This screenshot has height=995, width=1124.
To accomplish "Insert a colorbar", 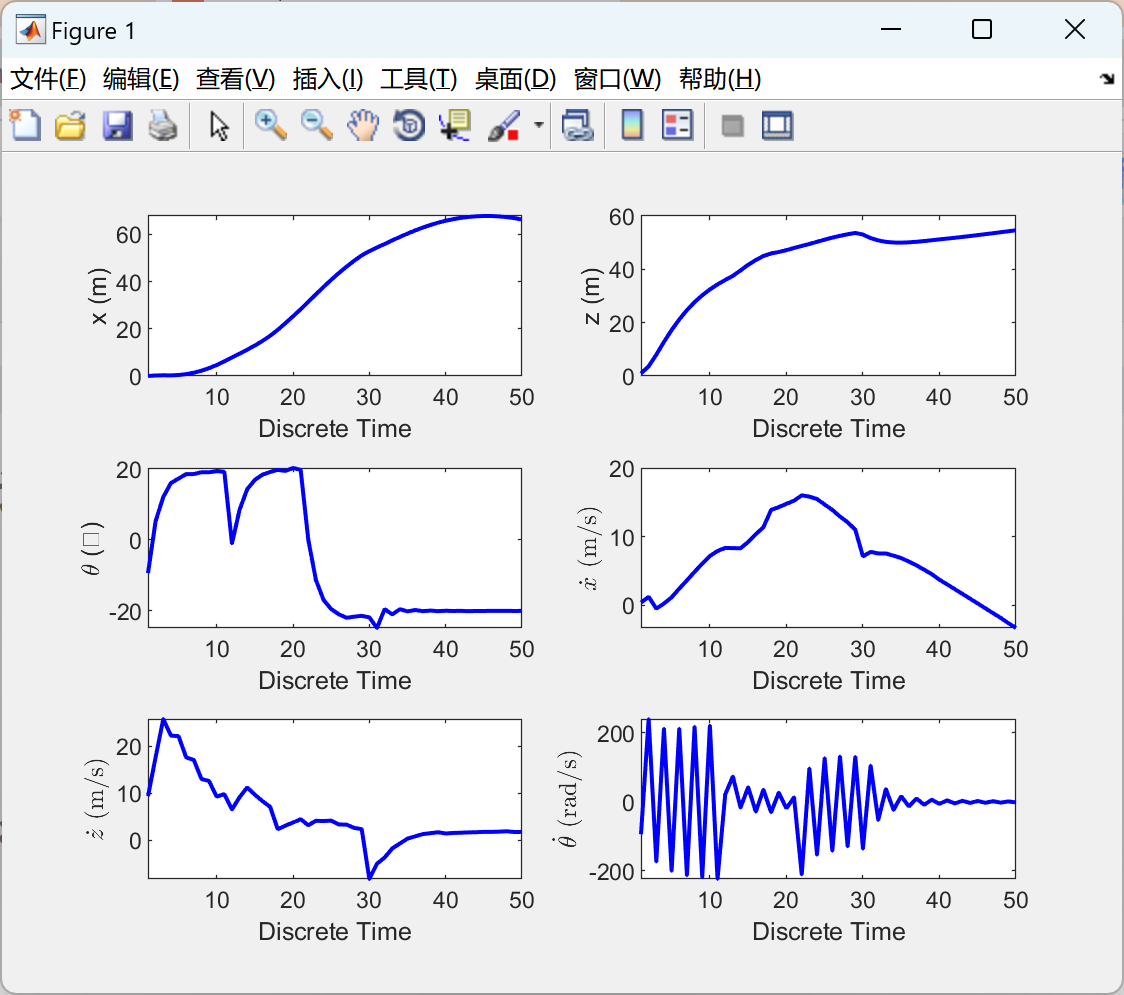I will (x=632, y=125).
